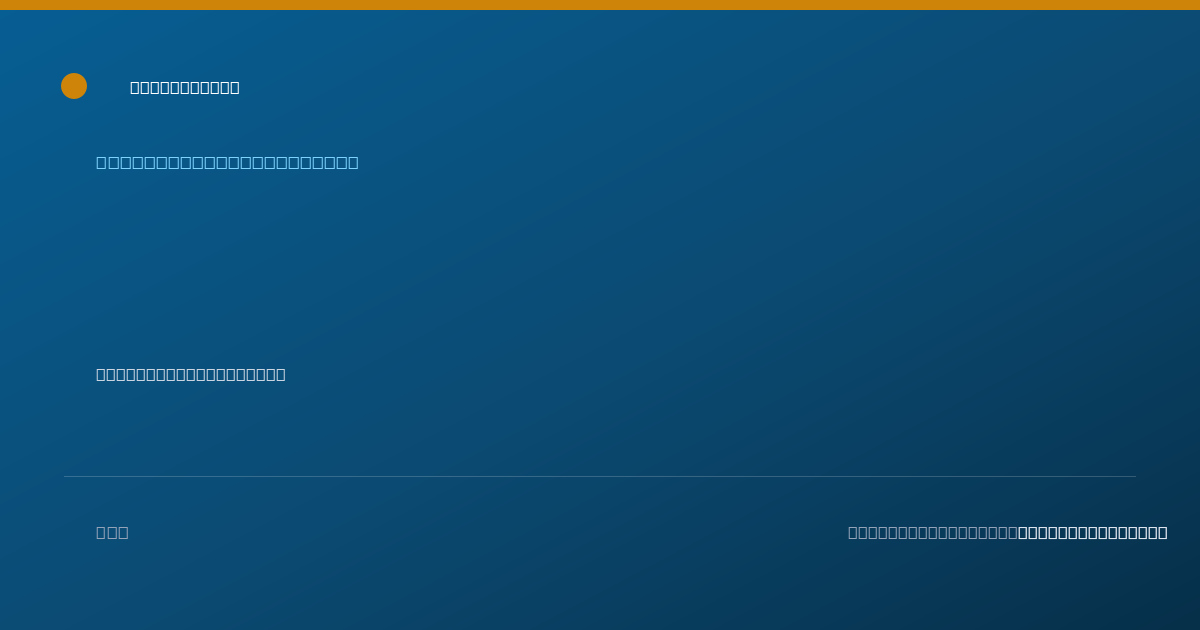Click the gray footer text segment on the right

tap(932, 532)
